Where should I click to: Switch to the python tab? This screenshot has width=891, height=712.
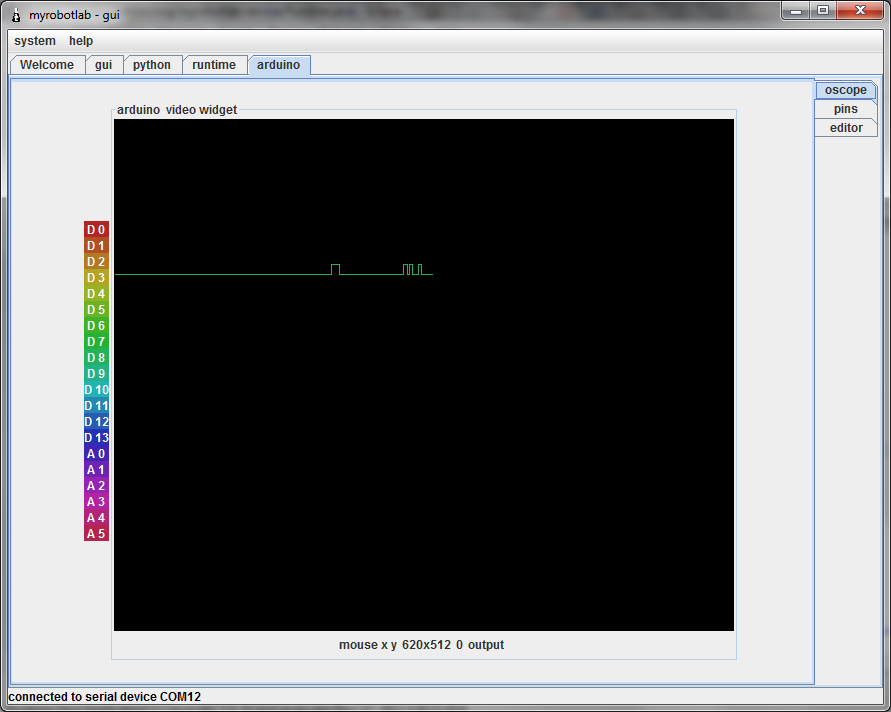152,65
